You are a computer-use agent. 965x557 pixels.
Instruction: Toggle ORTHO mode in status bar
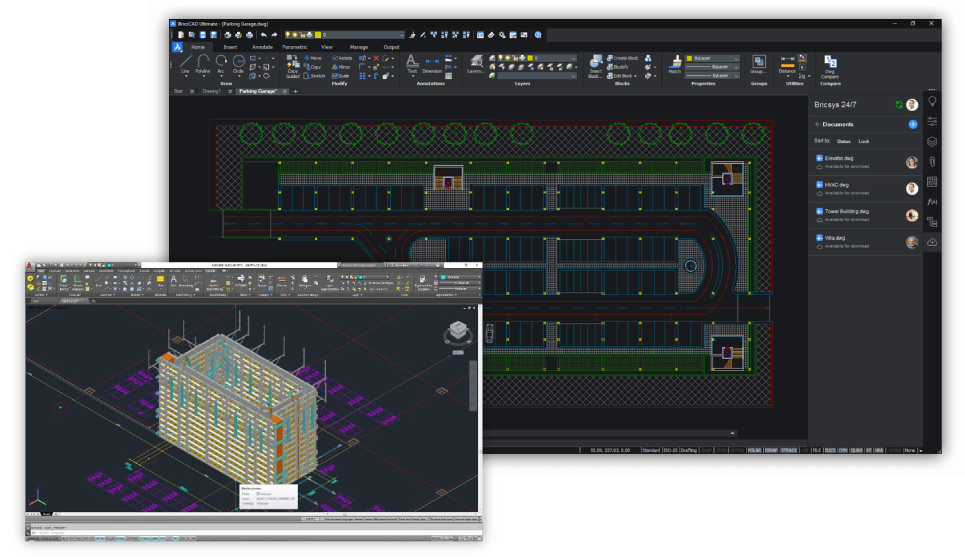pos(737,451)
